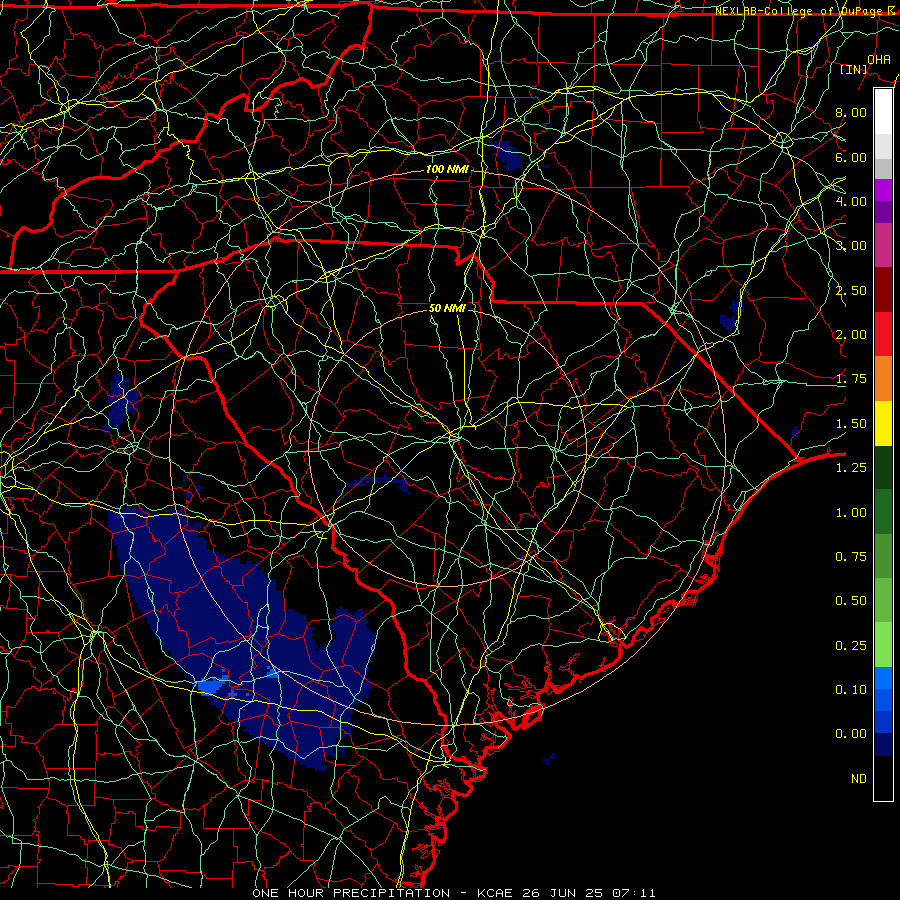Select the '1.25' scale value
The height and width of the screenshot is (900, 900).
click(851, 468)
